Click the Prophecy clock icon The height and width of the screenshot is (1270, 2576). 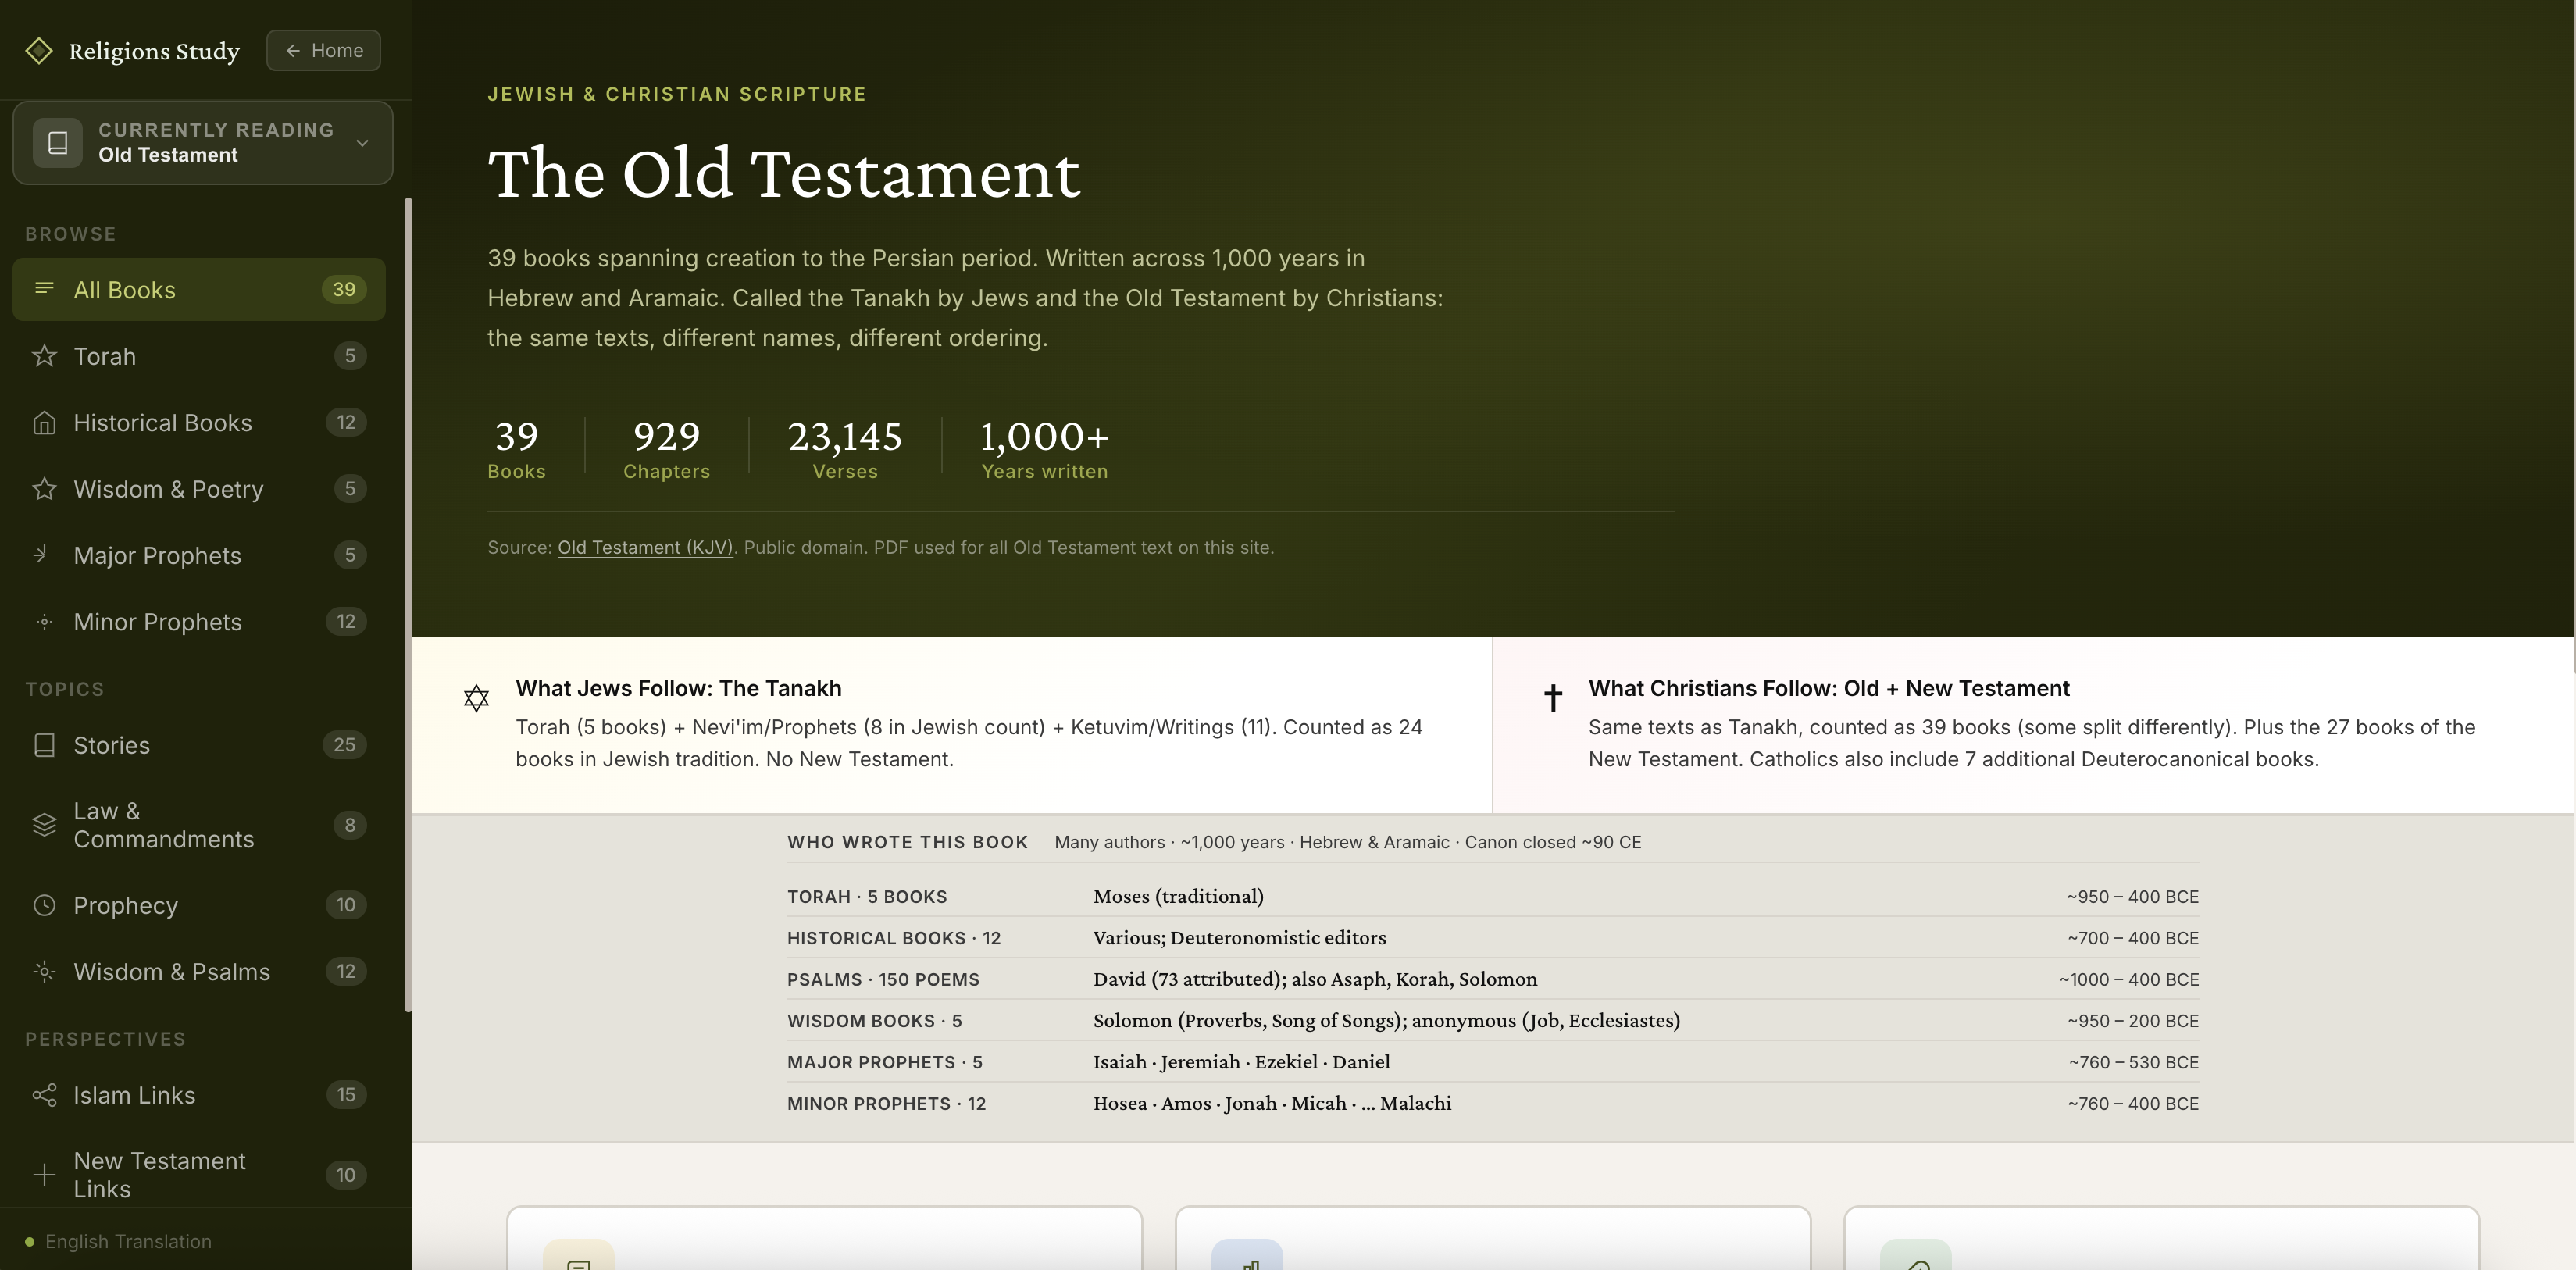44,905
